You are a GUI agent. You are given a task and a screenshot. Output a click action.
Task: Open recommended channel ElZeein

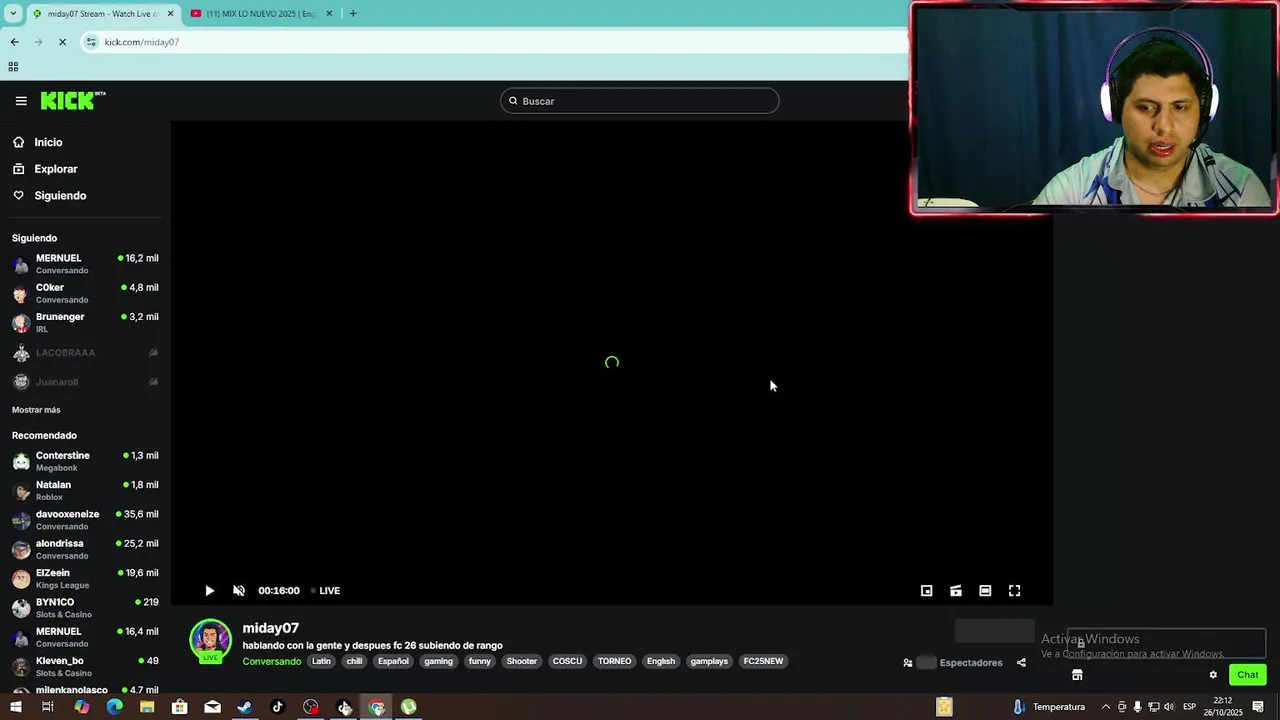click(x=85, y=578)
